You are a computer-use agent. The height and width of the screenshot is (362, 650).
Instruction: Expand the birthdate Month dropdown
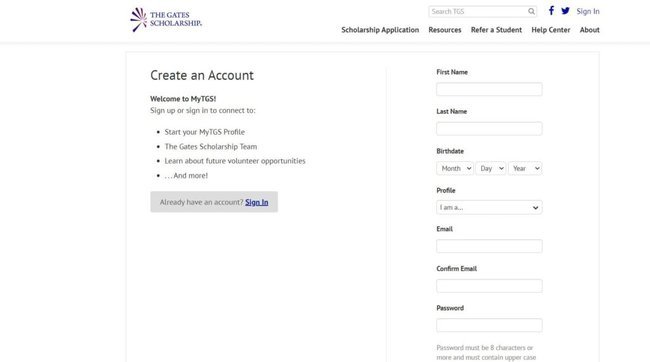point(455,168)
